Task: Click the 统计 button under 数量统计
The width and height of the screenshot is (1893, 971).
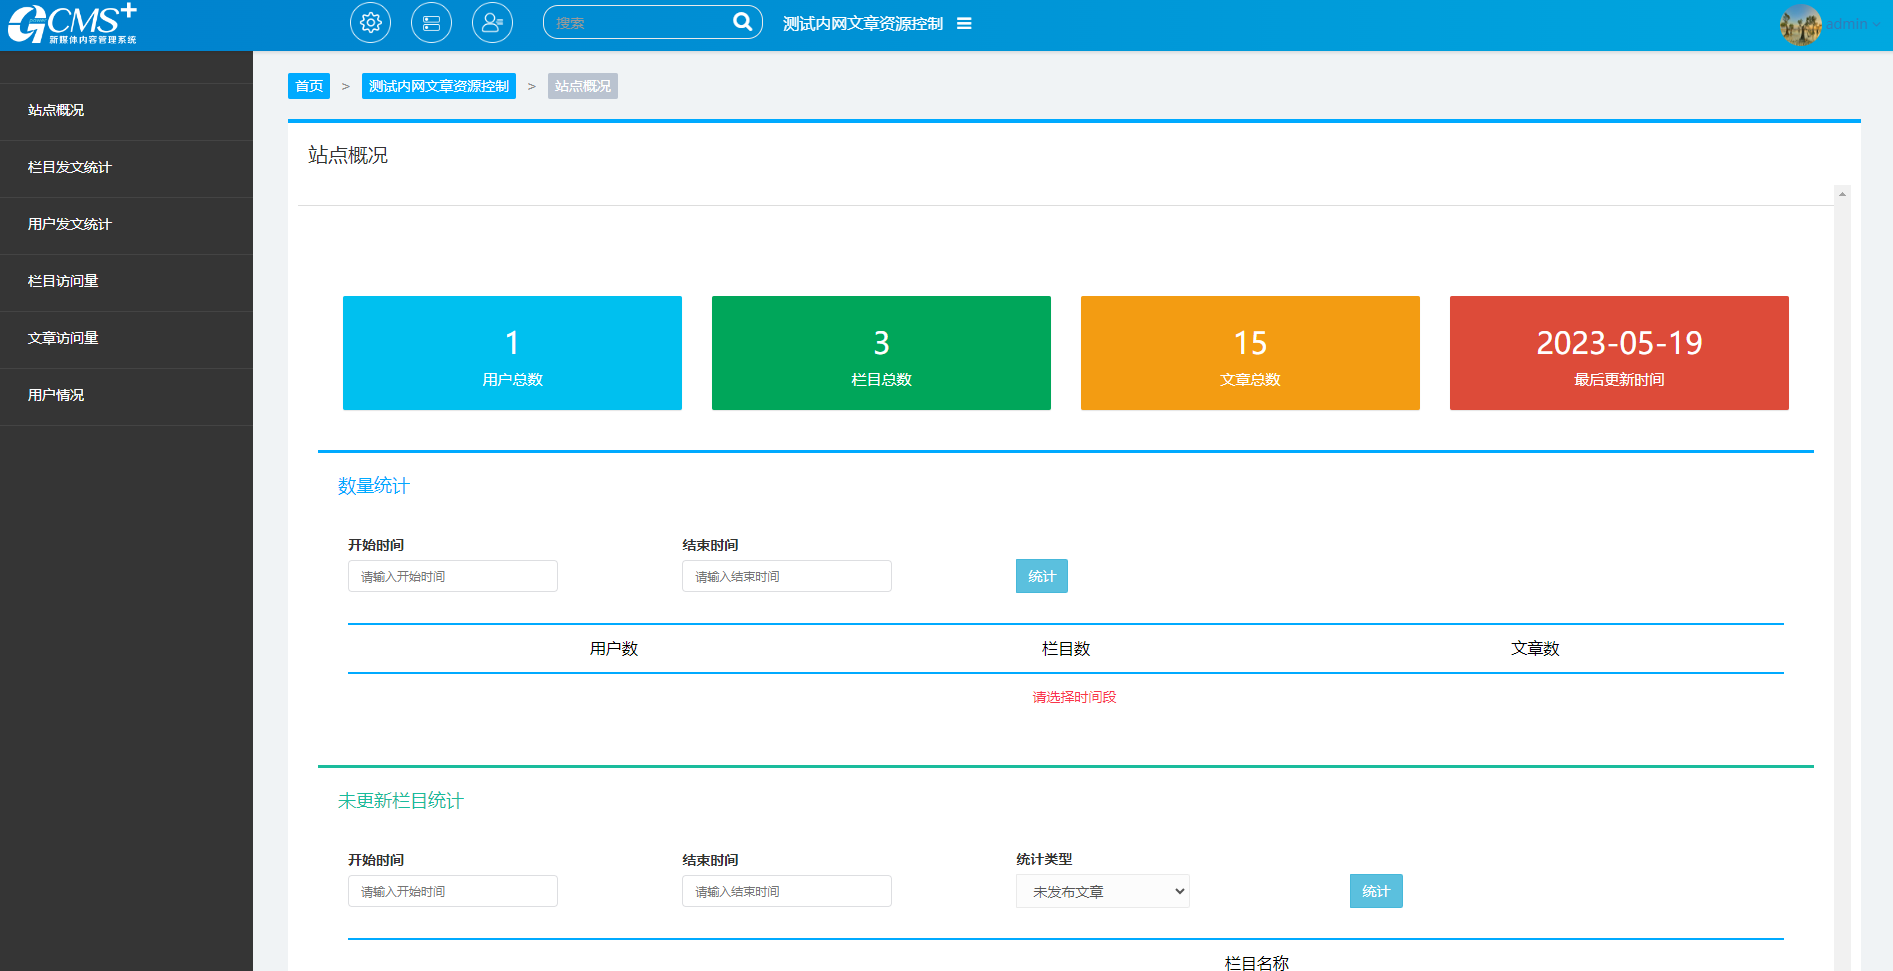Action: (x=1041, y=576)
